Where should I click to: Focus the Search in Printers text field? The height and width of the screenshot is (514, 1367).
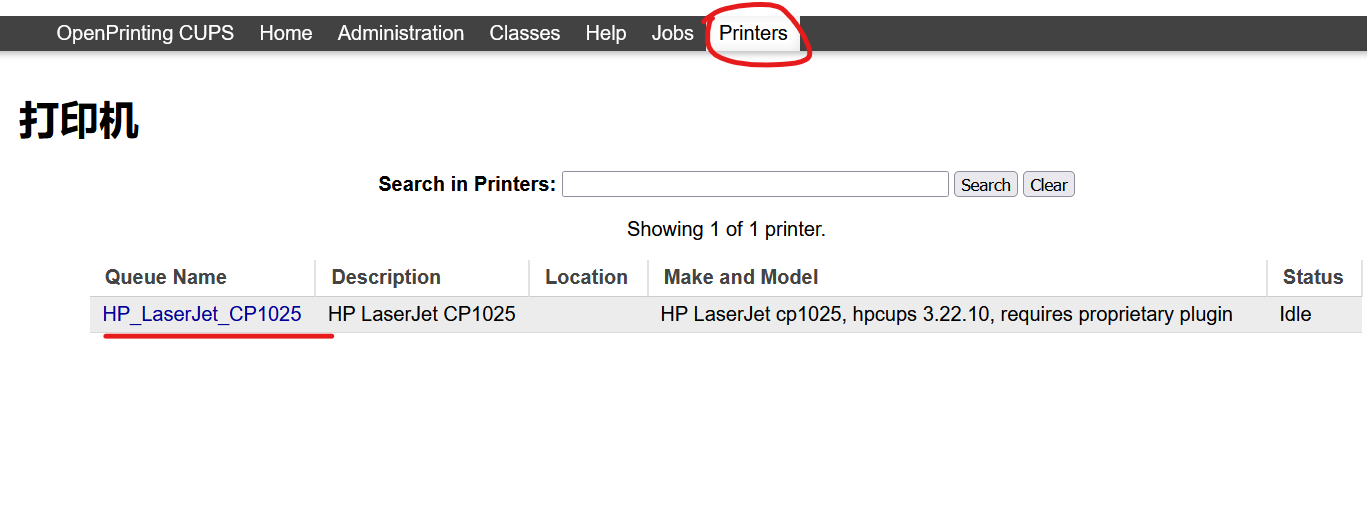(x=755, y=184)
